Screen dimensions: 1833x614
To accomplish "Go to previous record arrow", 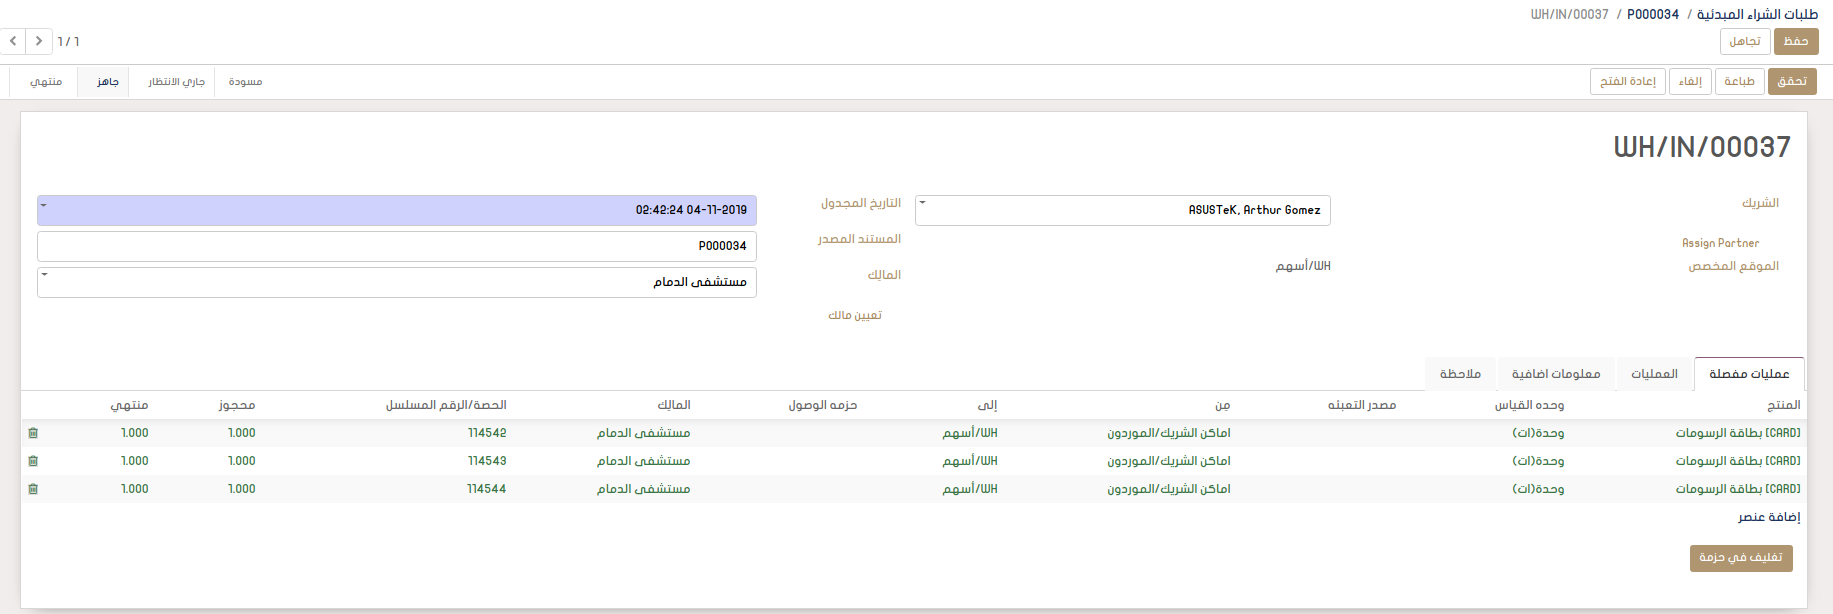I will (13, 41).
